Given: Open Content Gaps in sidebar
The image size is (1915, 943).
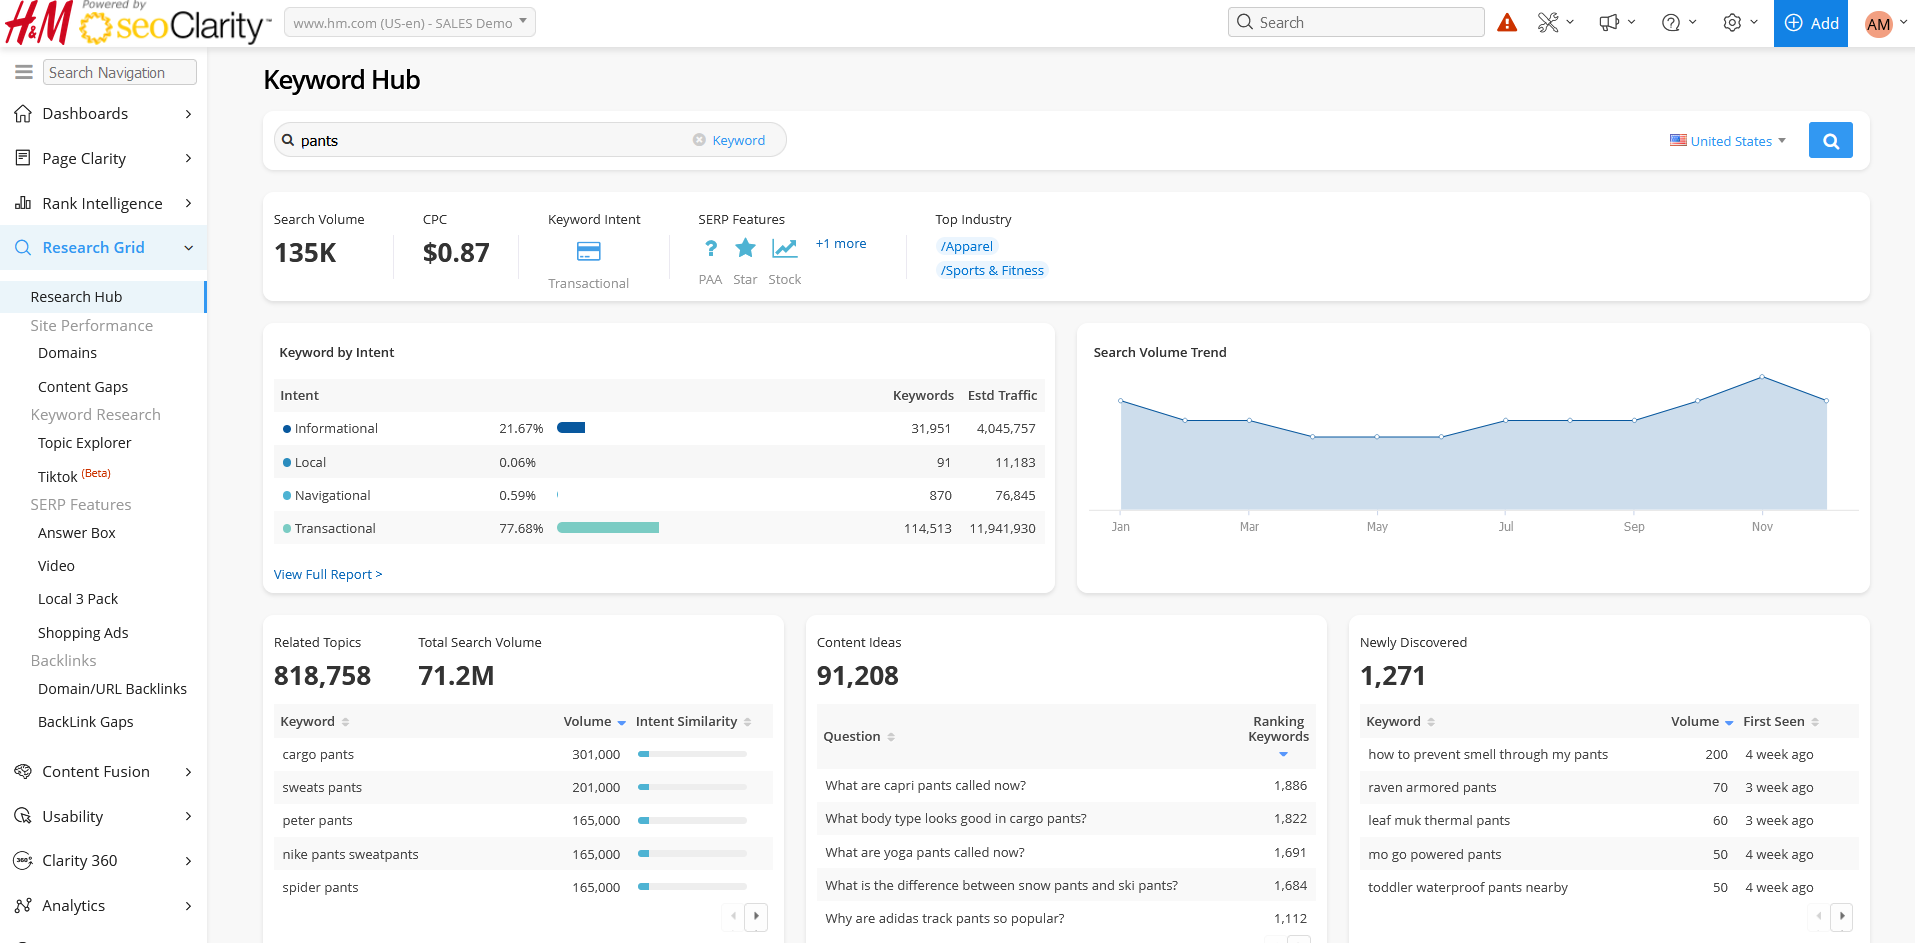Looking at the screenshot, I should (83, 387).
